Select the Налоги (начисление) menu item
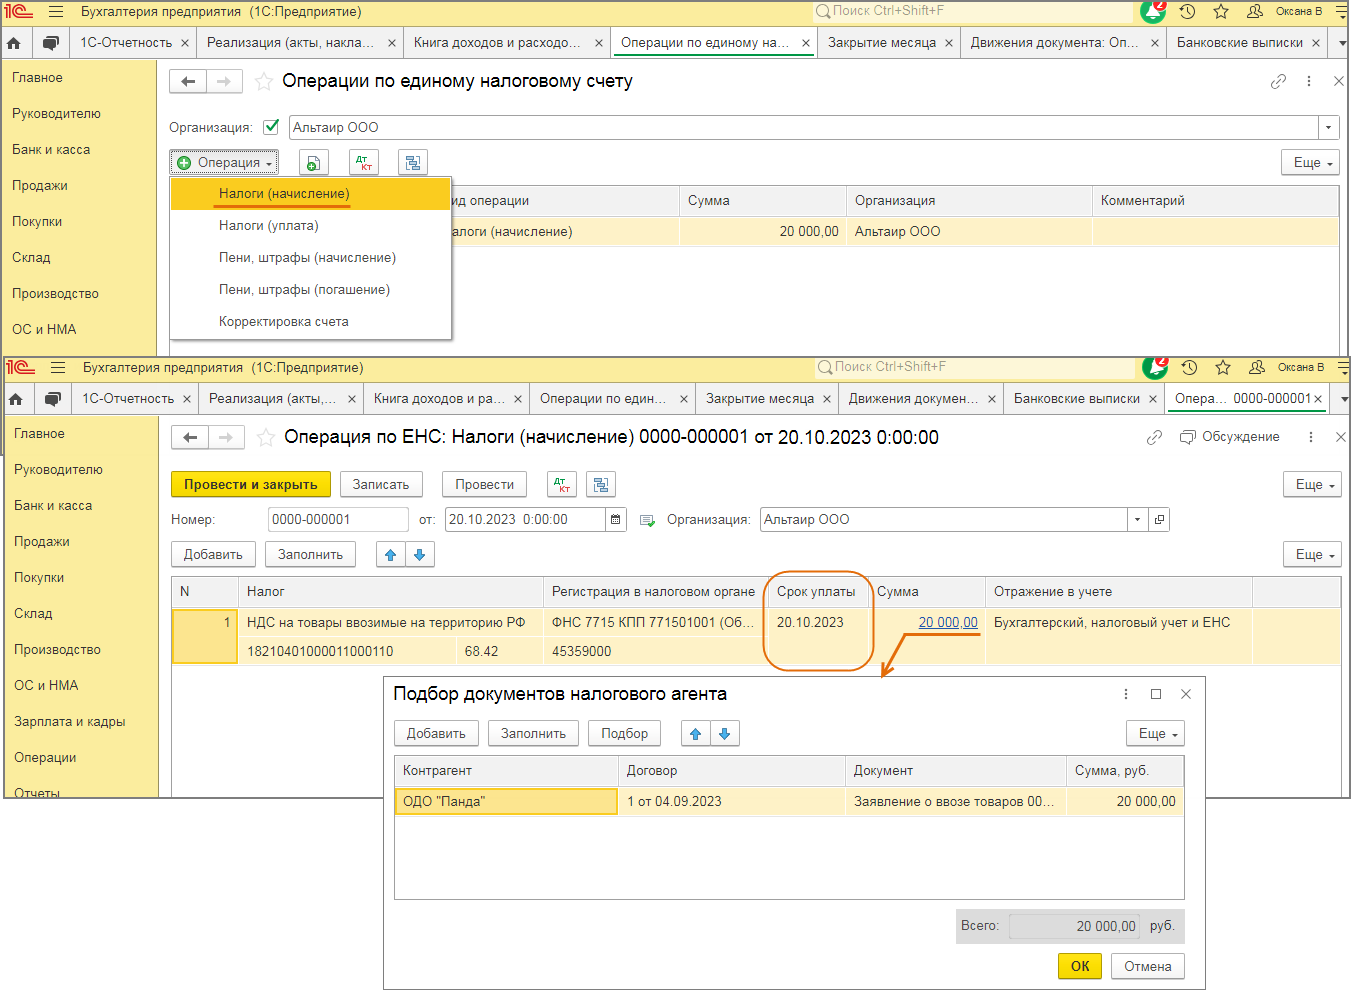The image size is (1352, 993). point(310,194)
